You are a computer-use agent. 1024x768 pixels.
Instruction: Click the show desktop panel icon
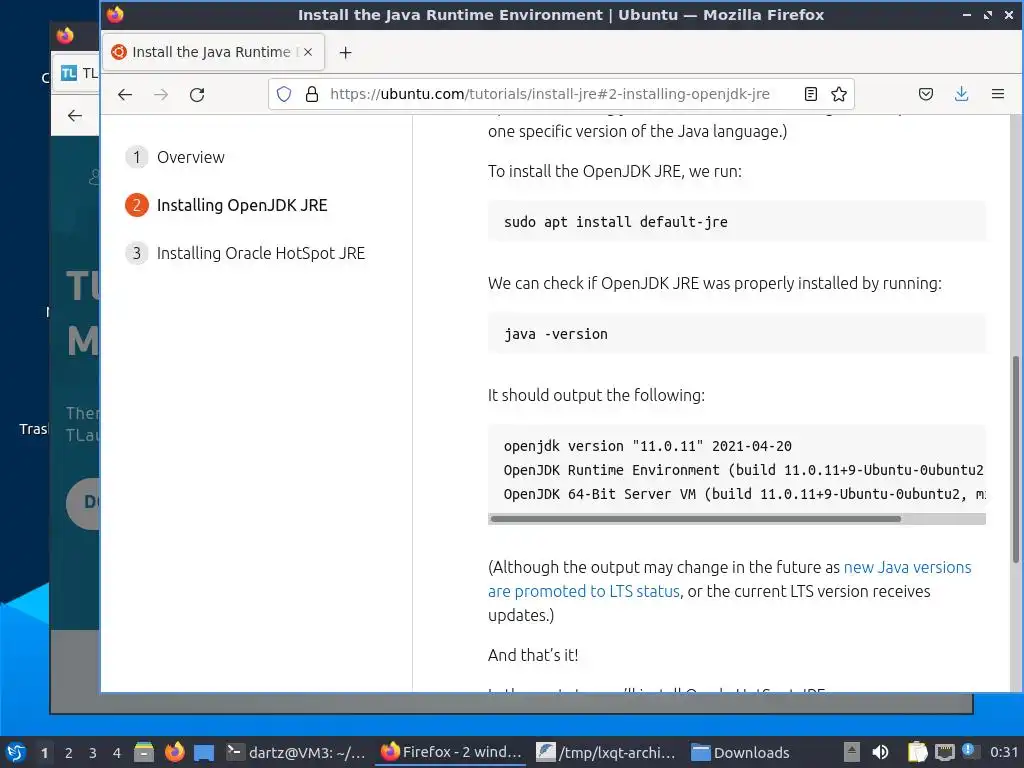tap(204, 752)
